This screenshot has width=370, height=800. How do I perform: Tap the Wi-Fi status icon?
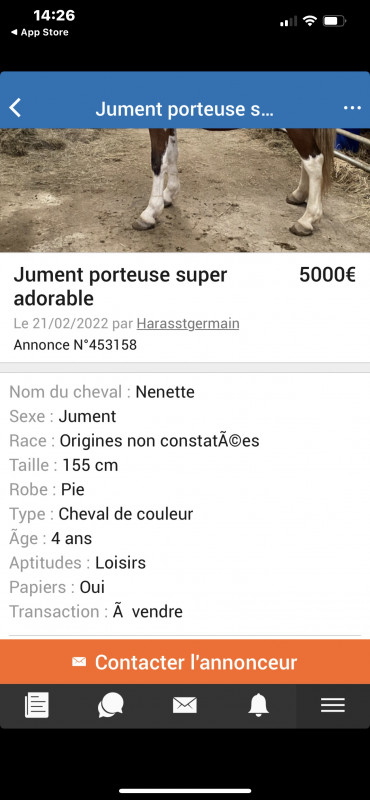(x=309, y=21)
